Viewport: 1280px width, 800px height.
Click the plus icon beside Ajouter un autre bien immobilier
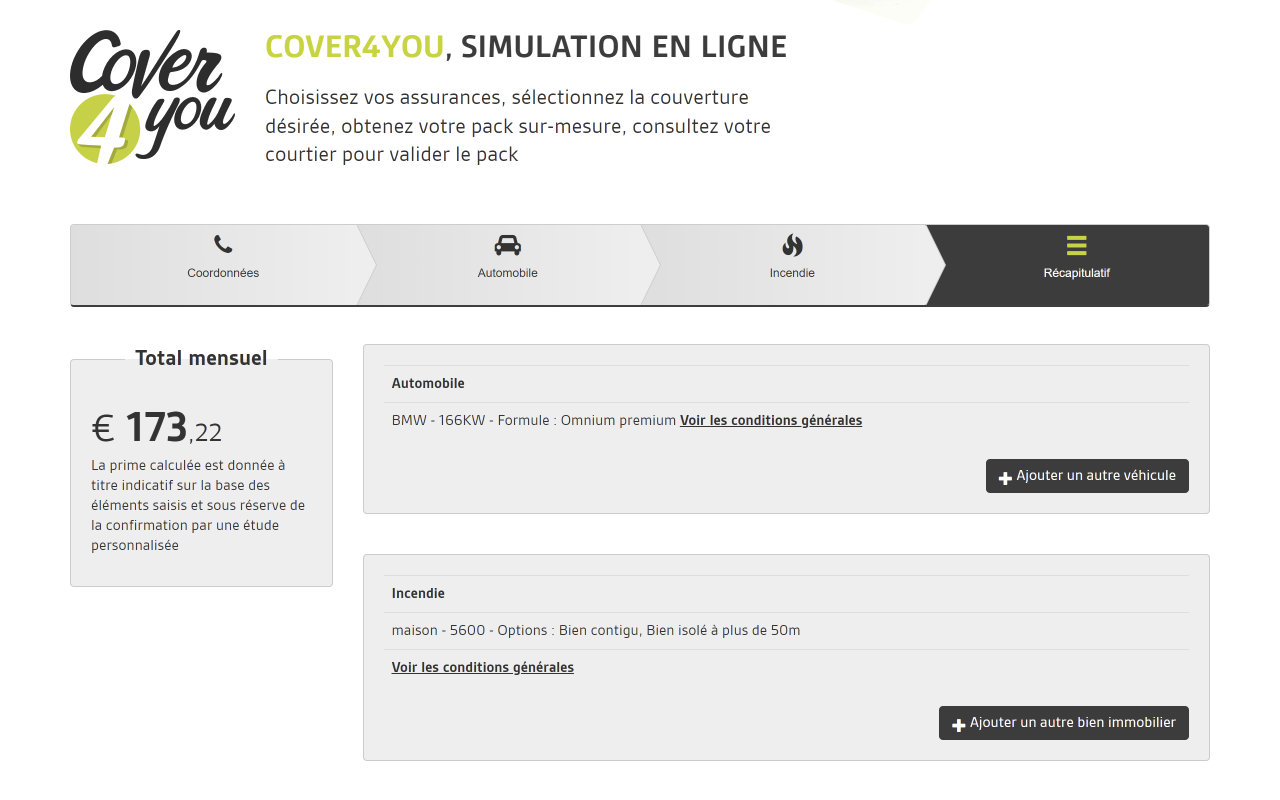[x=958, y=724]
